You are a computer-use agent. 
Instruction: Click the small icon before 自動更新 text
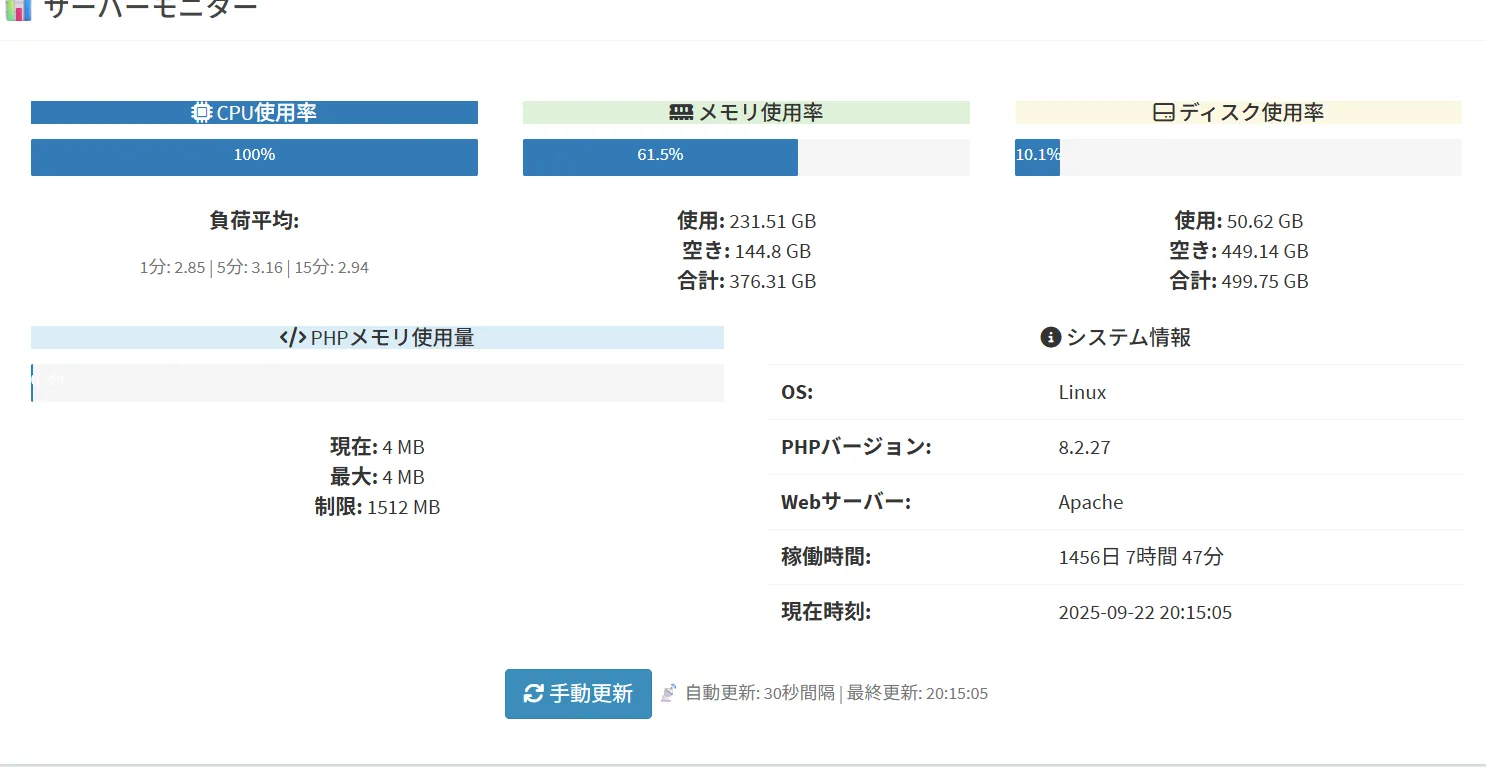click(669, 693)
